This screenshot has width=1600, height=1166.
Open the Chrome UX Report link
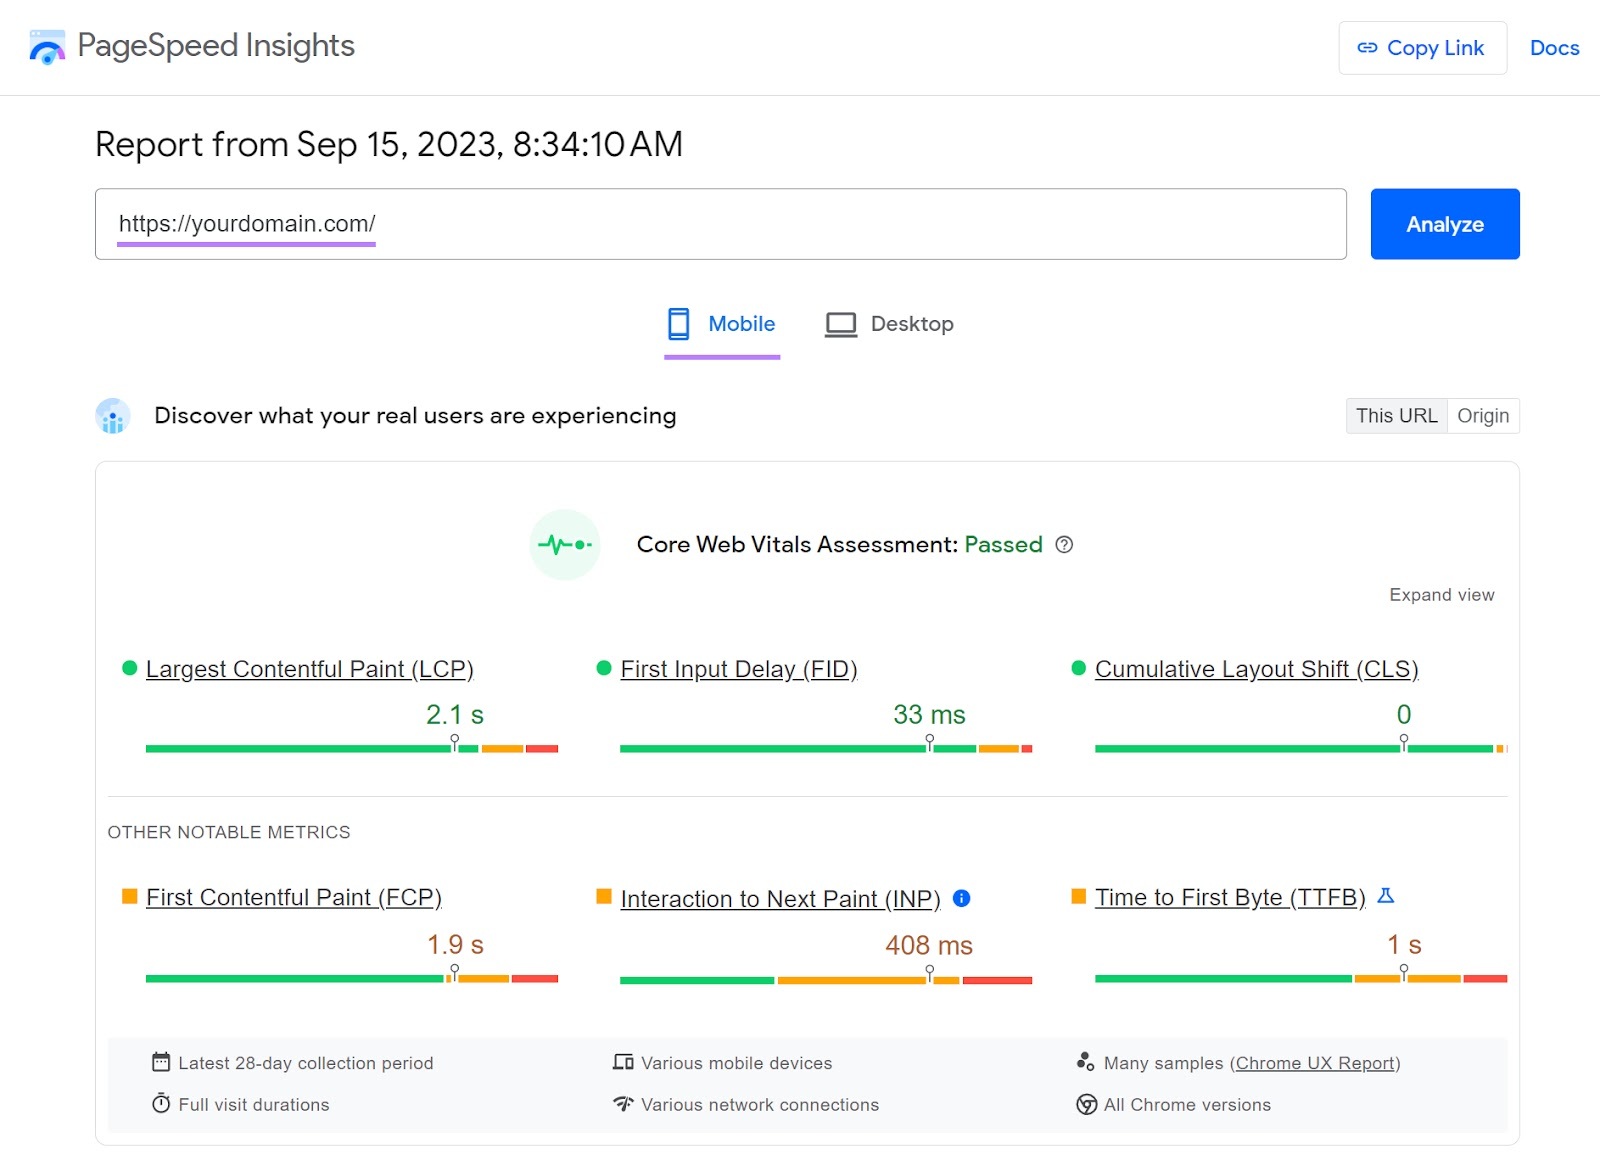click(1315, 1063)
